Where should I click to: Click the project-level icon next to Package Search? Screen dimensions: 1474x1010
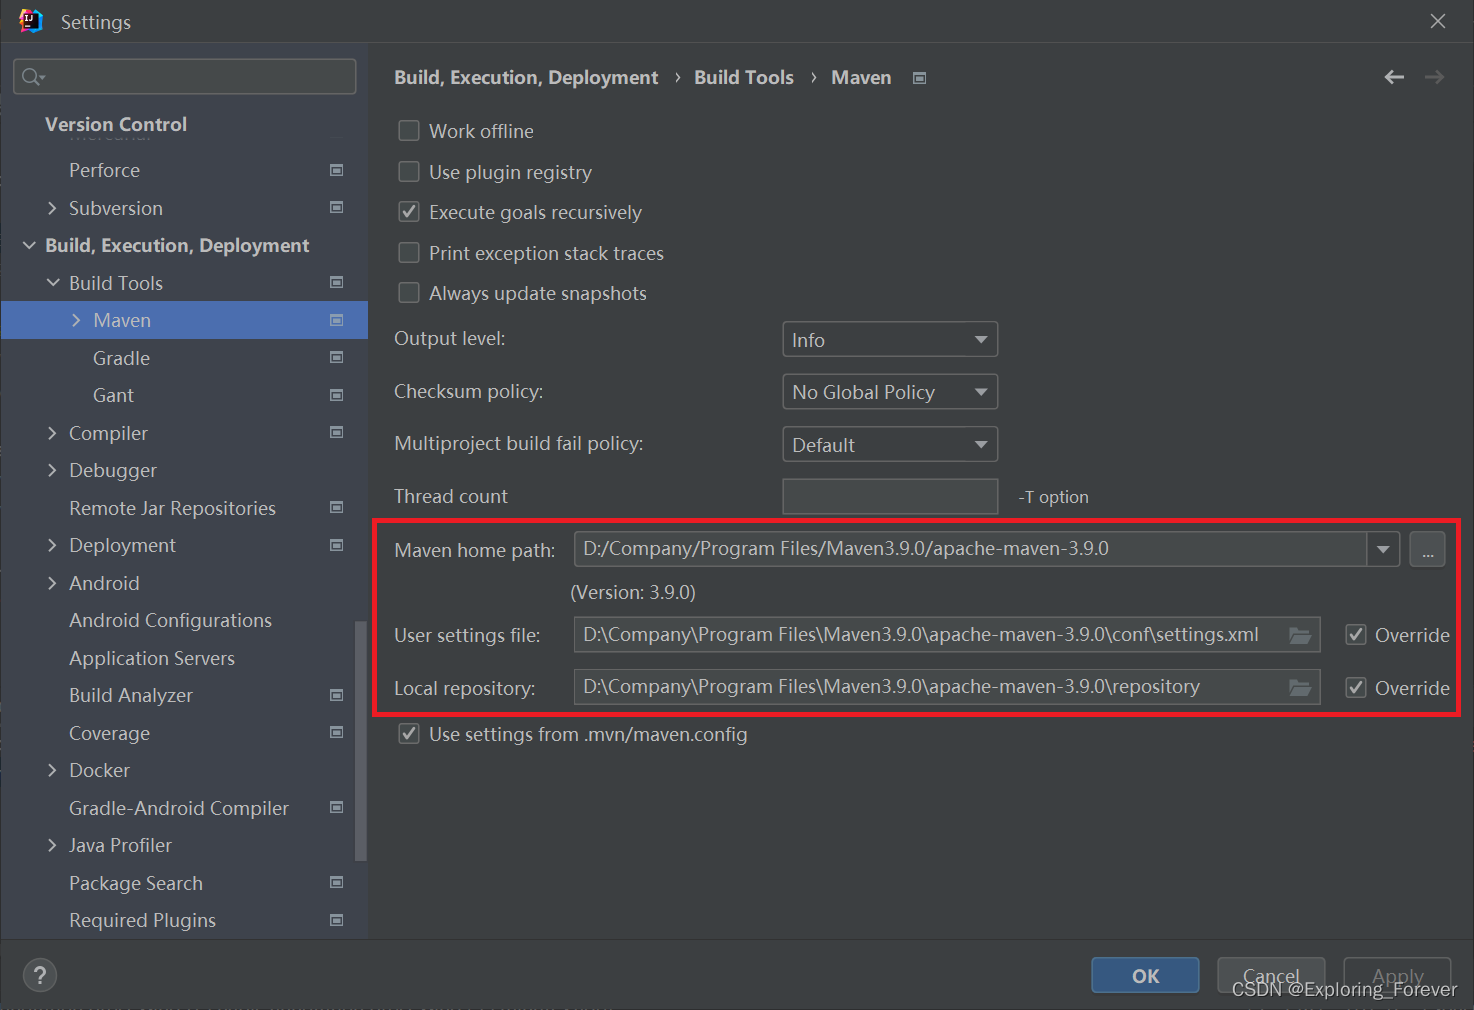tap(337, 882)
